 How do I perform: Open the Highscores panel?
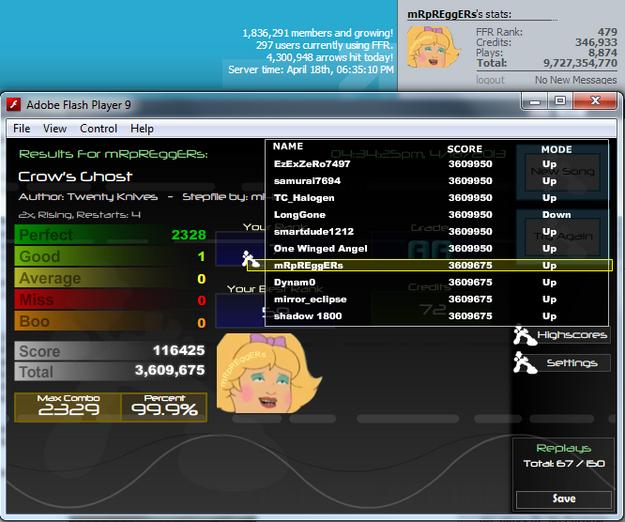572,335
